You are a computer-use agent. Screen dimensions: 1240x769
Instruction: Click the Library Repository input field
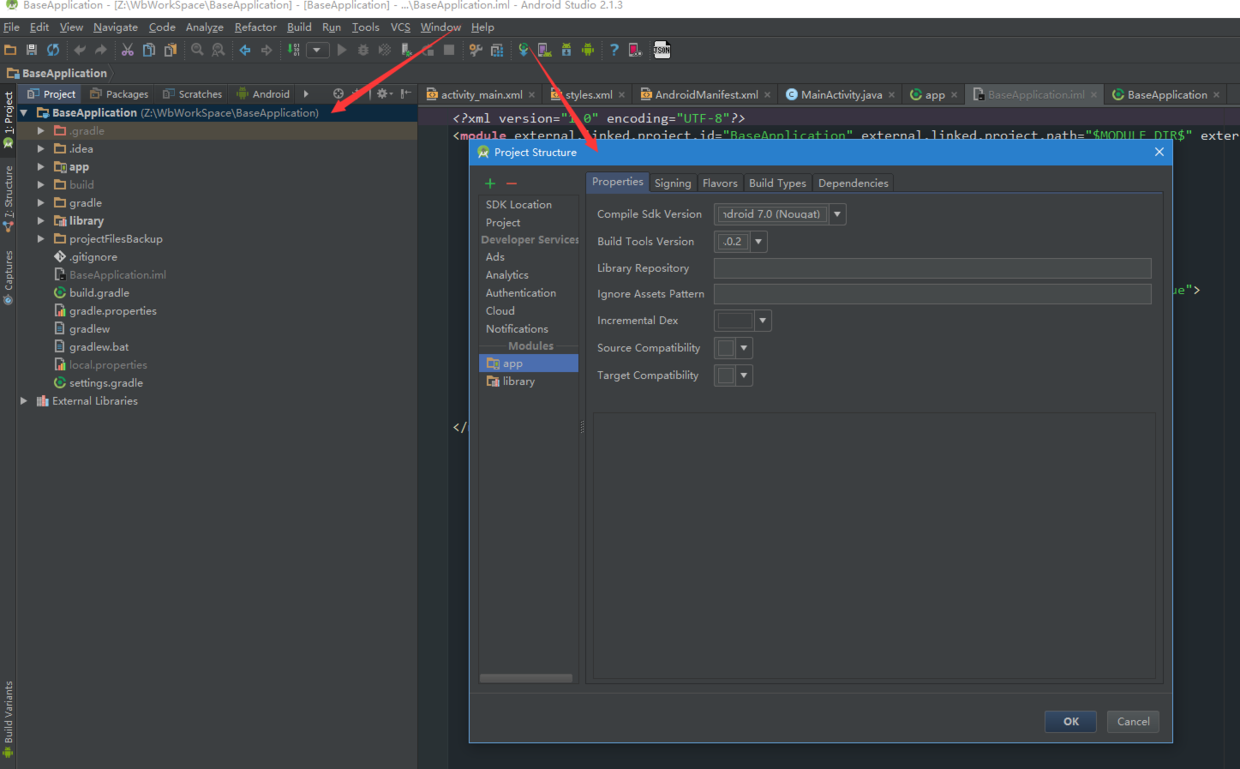tap(932, 268)
